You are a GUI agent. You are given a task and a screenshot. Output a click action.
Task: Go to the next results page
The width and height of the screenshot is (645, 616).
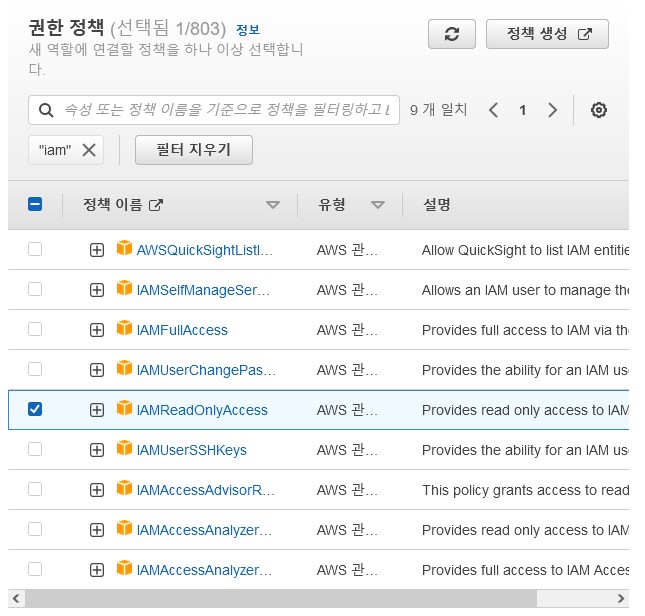pos(552,110)
